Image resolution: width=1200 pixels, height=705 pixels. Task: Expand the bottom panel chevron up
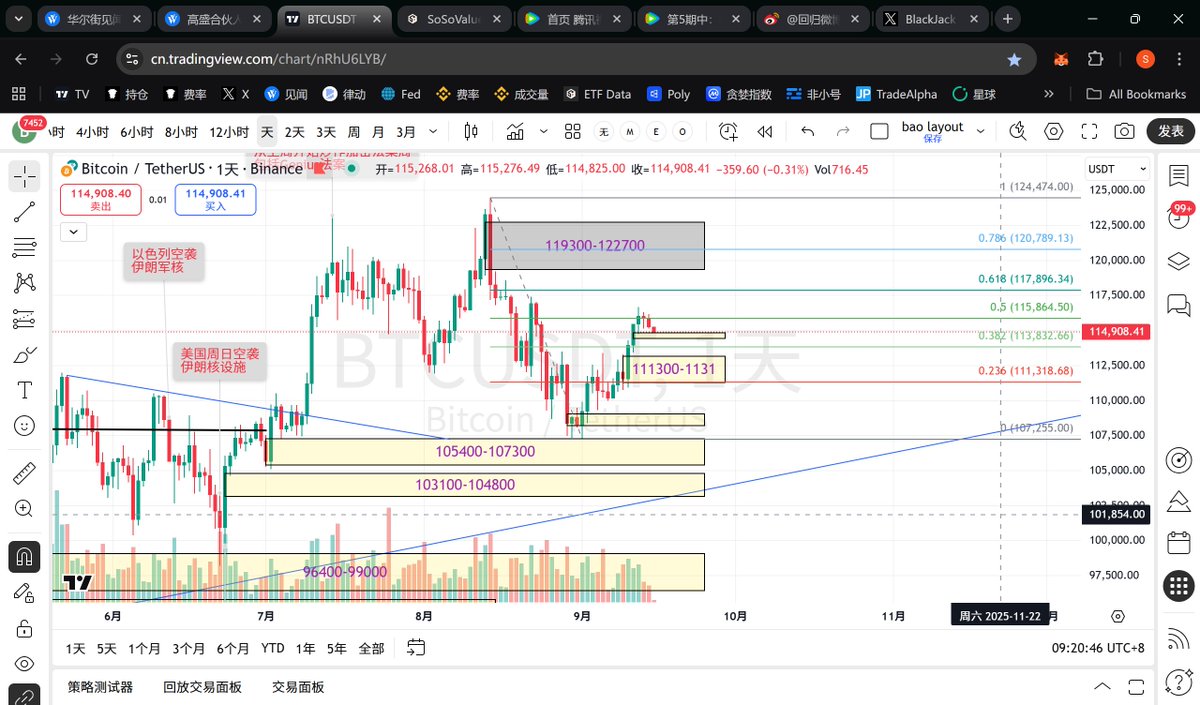pos(1102,687)
